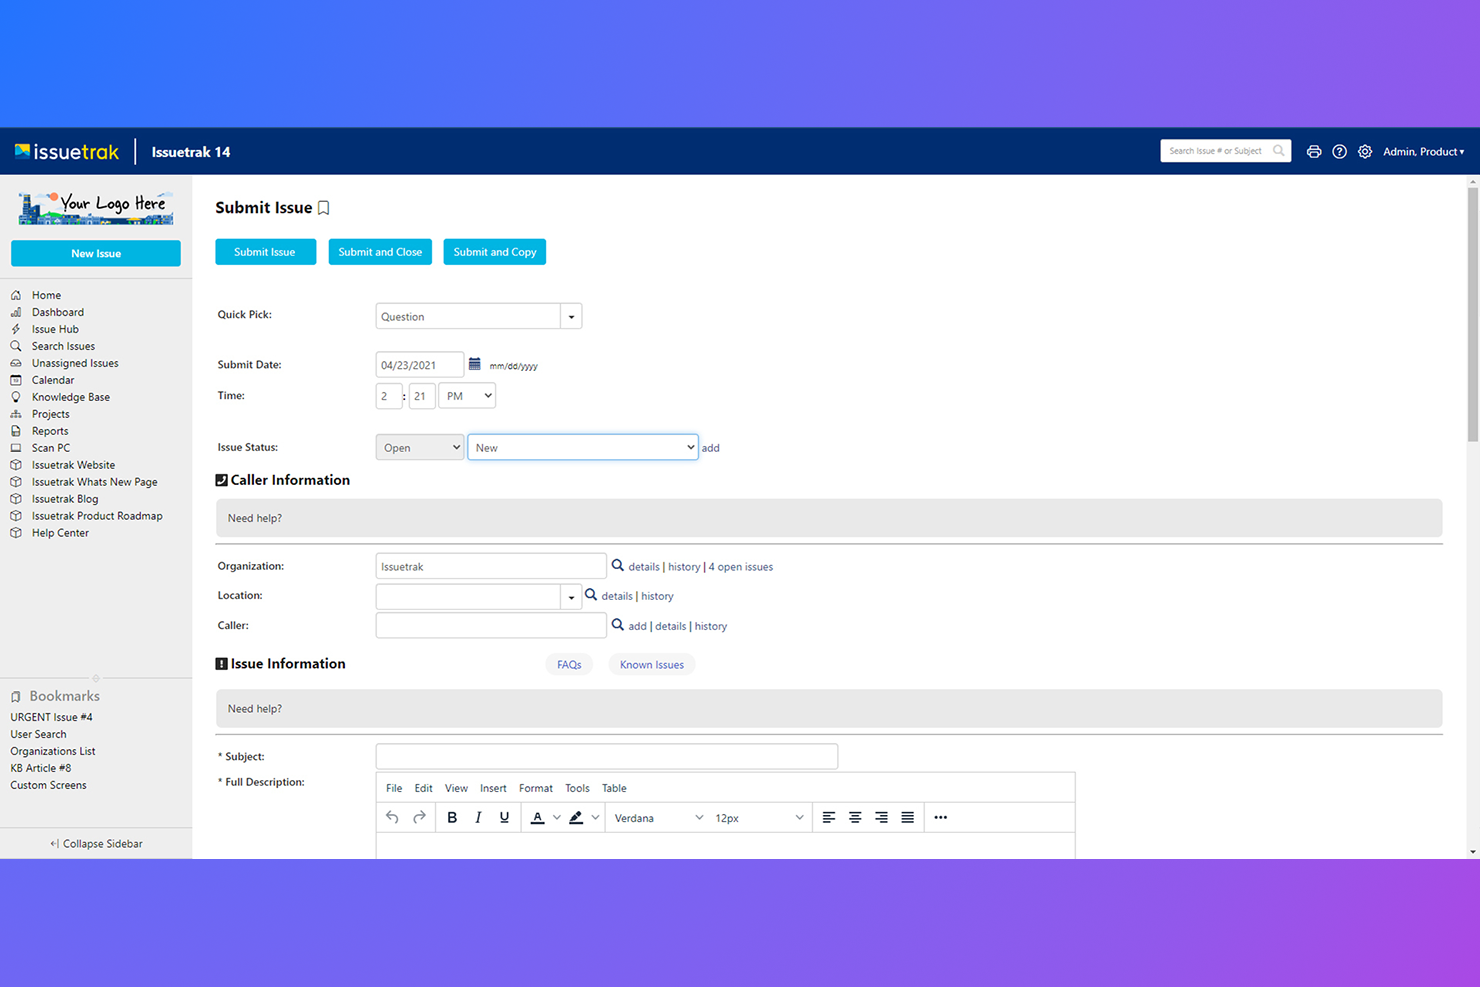Bookmark the Submit Issue page
This screenshot has height=987, width=1480.
click(x=324, y=208)
